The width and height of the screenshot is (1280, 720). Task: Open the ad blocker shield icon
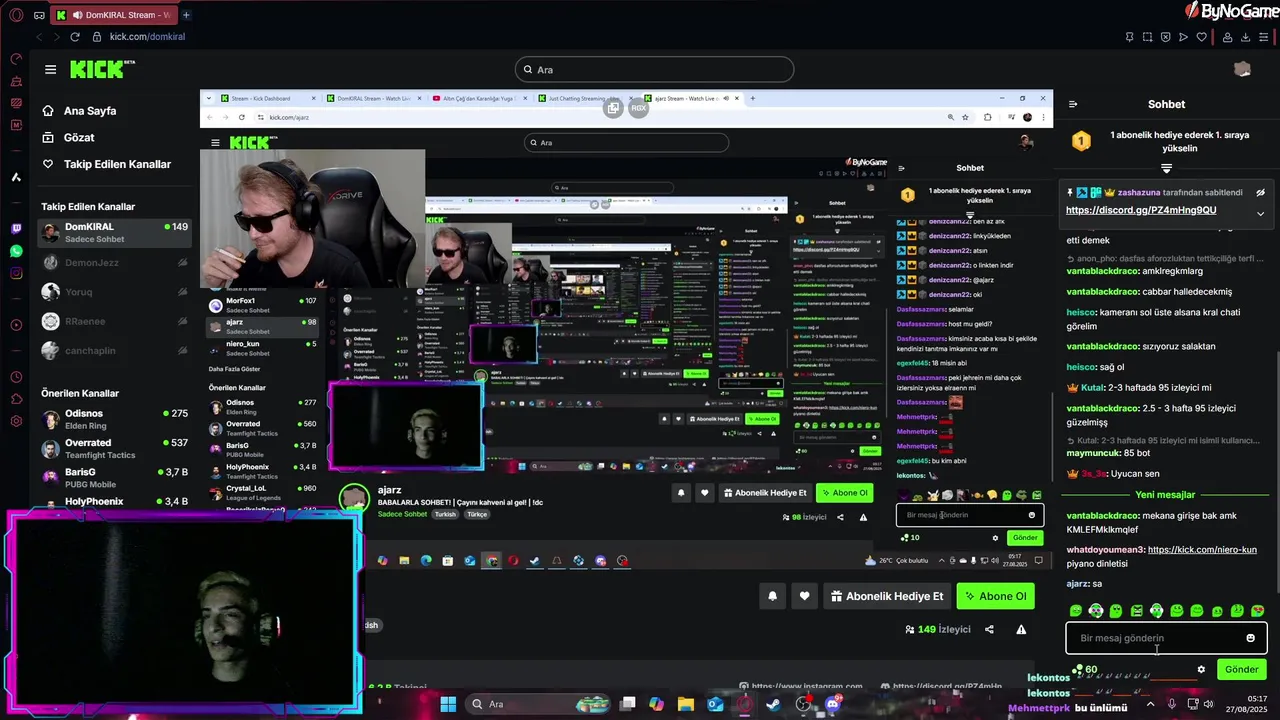1165,37
